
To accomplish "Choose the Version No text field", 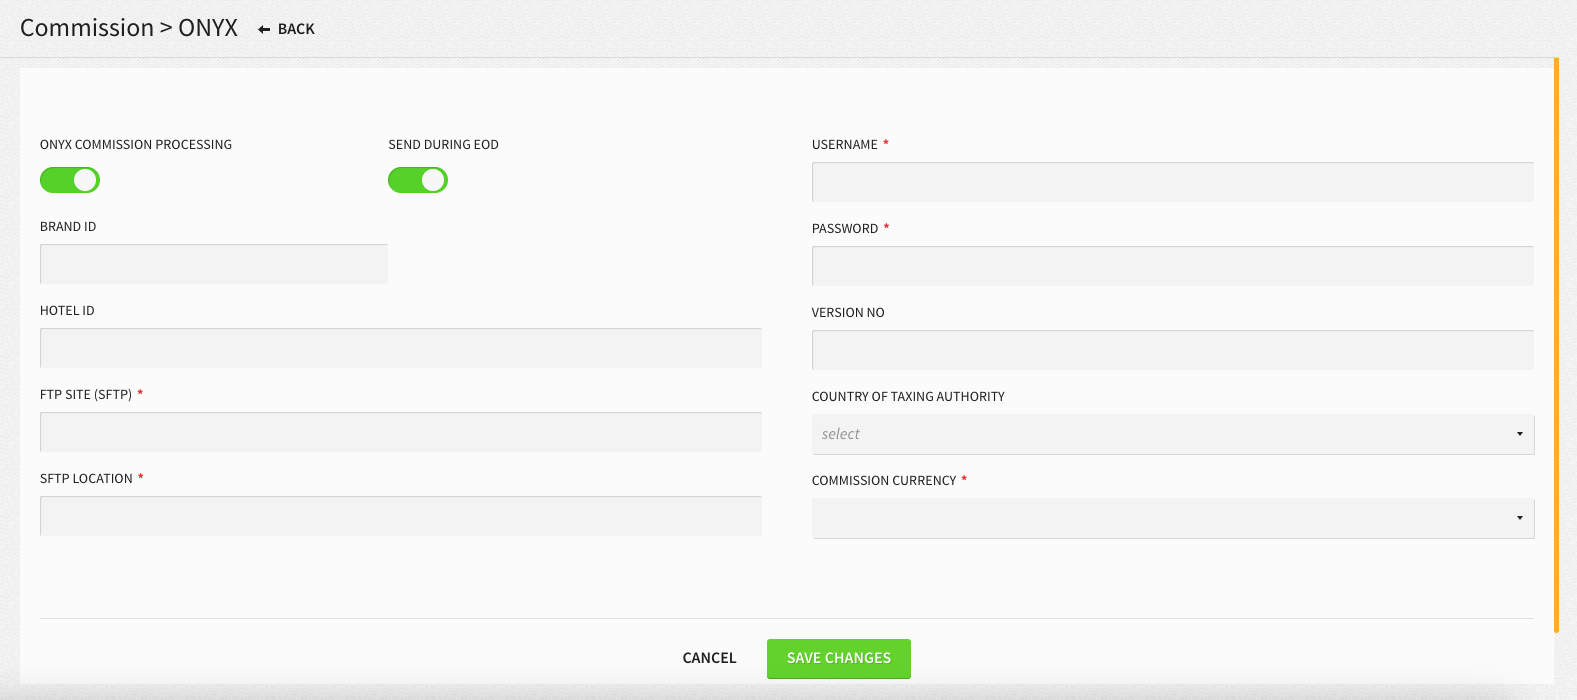I will click(x=1173, y=350).
